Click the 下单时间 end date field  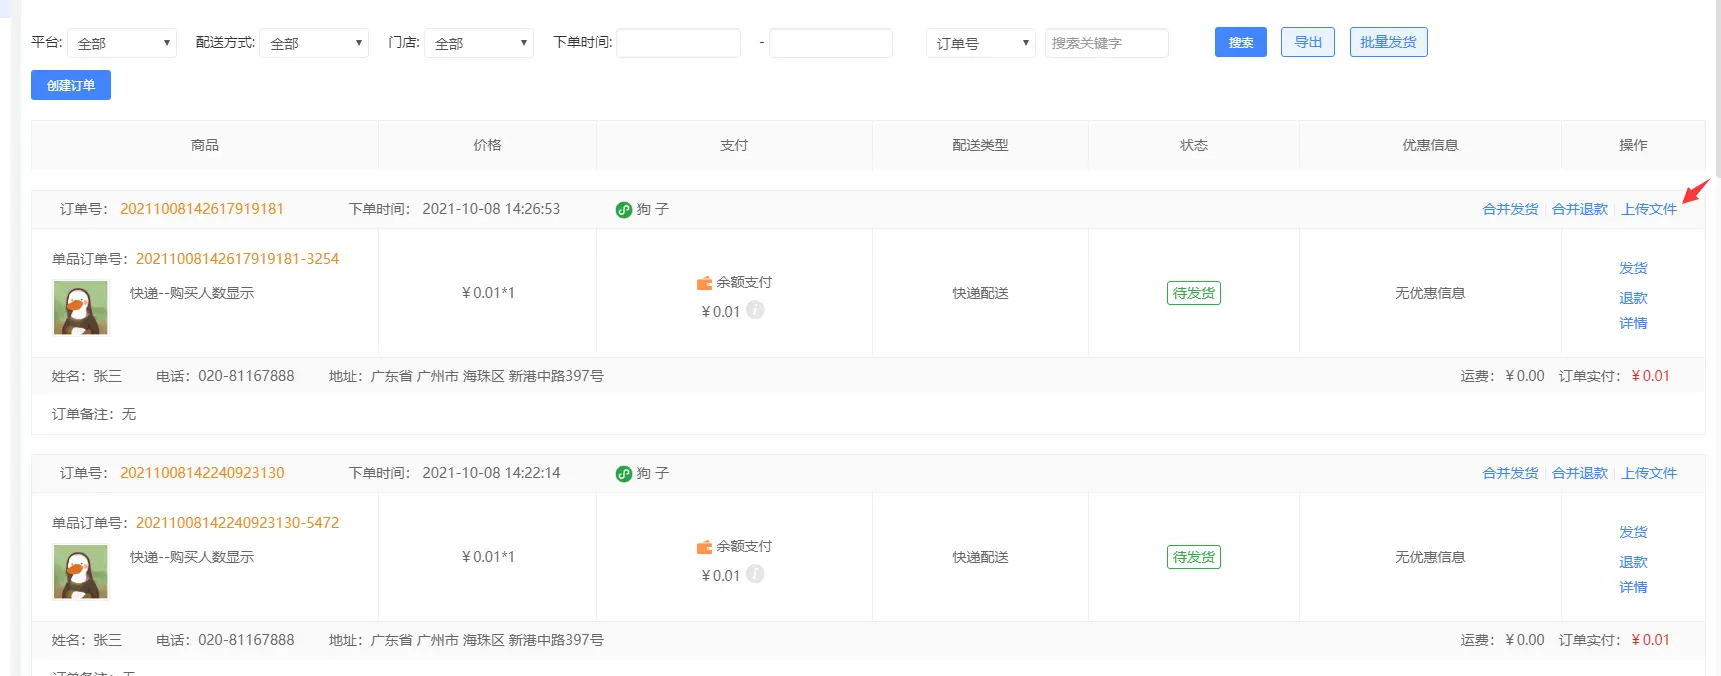[x=831, y=43]
